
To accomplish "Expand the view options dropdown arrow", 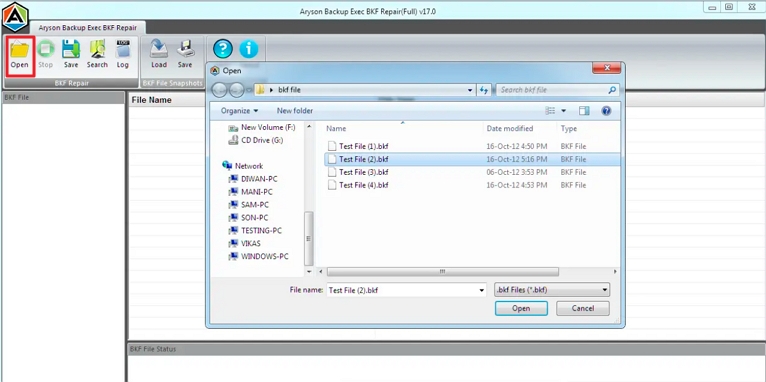I will click(563, 111).
